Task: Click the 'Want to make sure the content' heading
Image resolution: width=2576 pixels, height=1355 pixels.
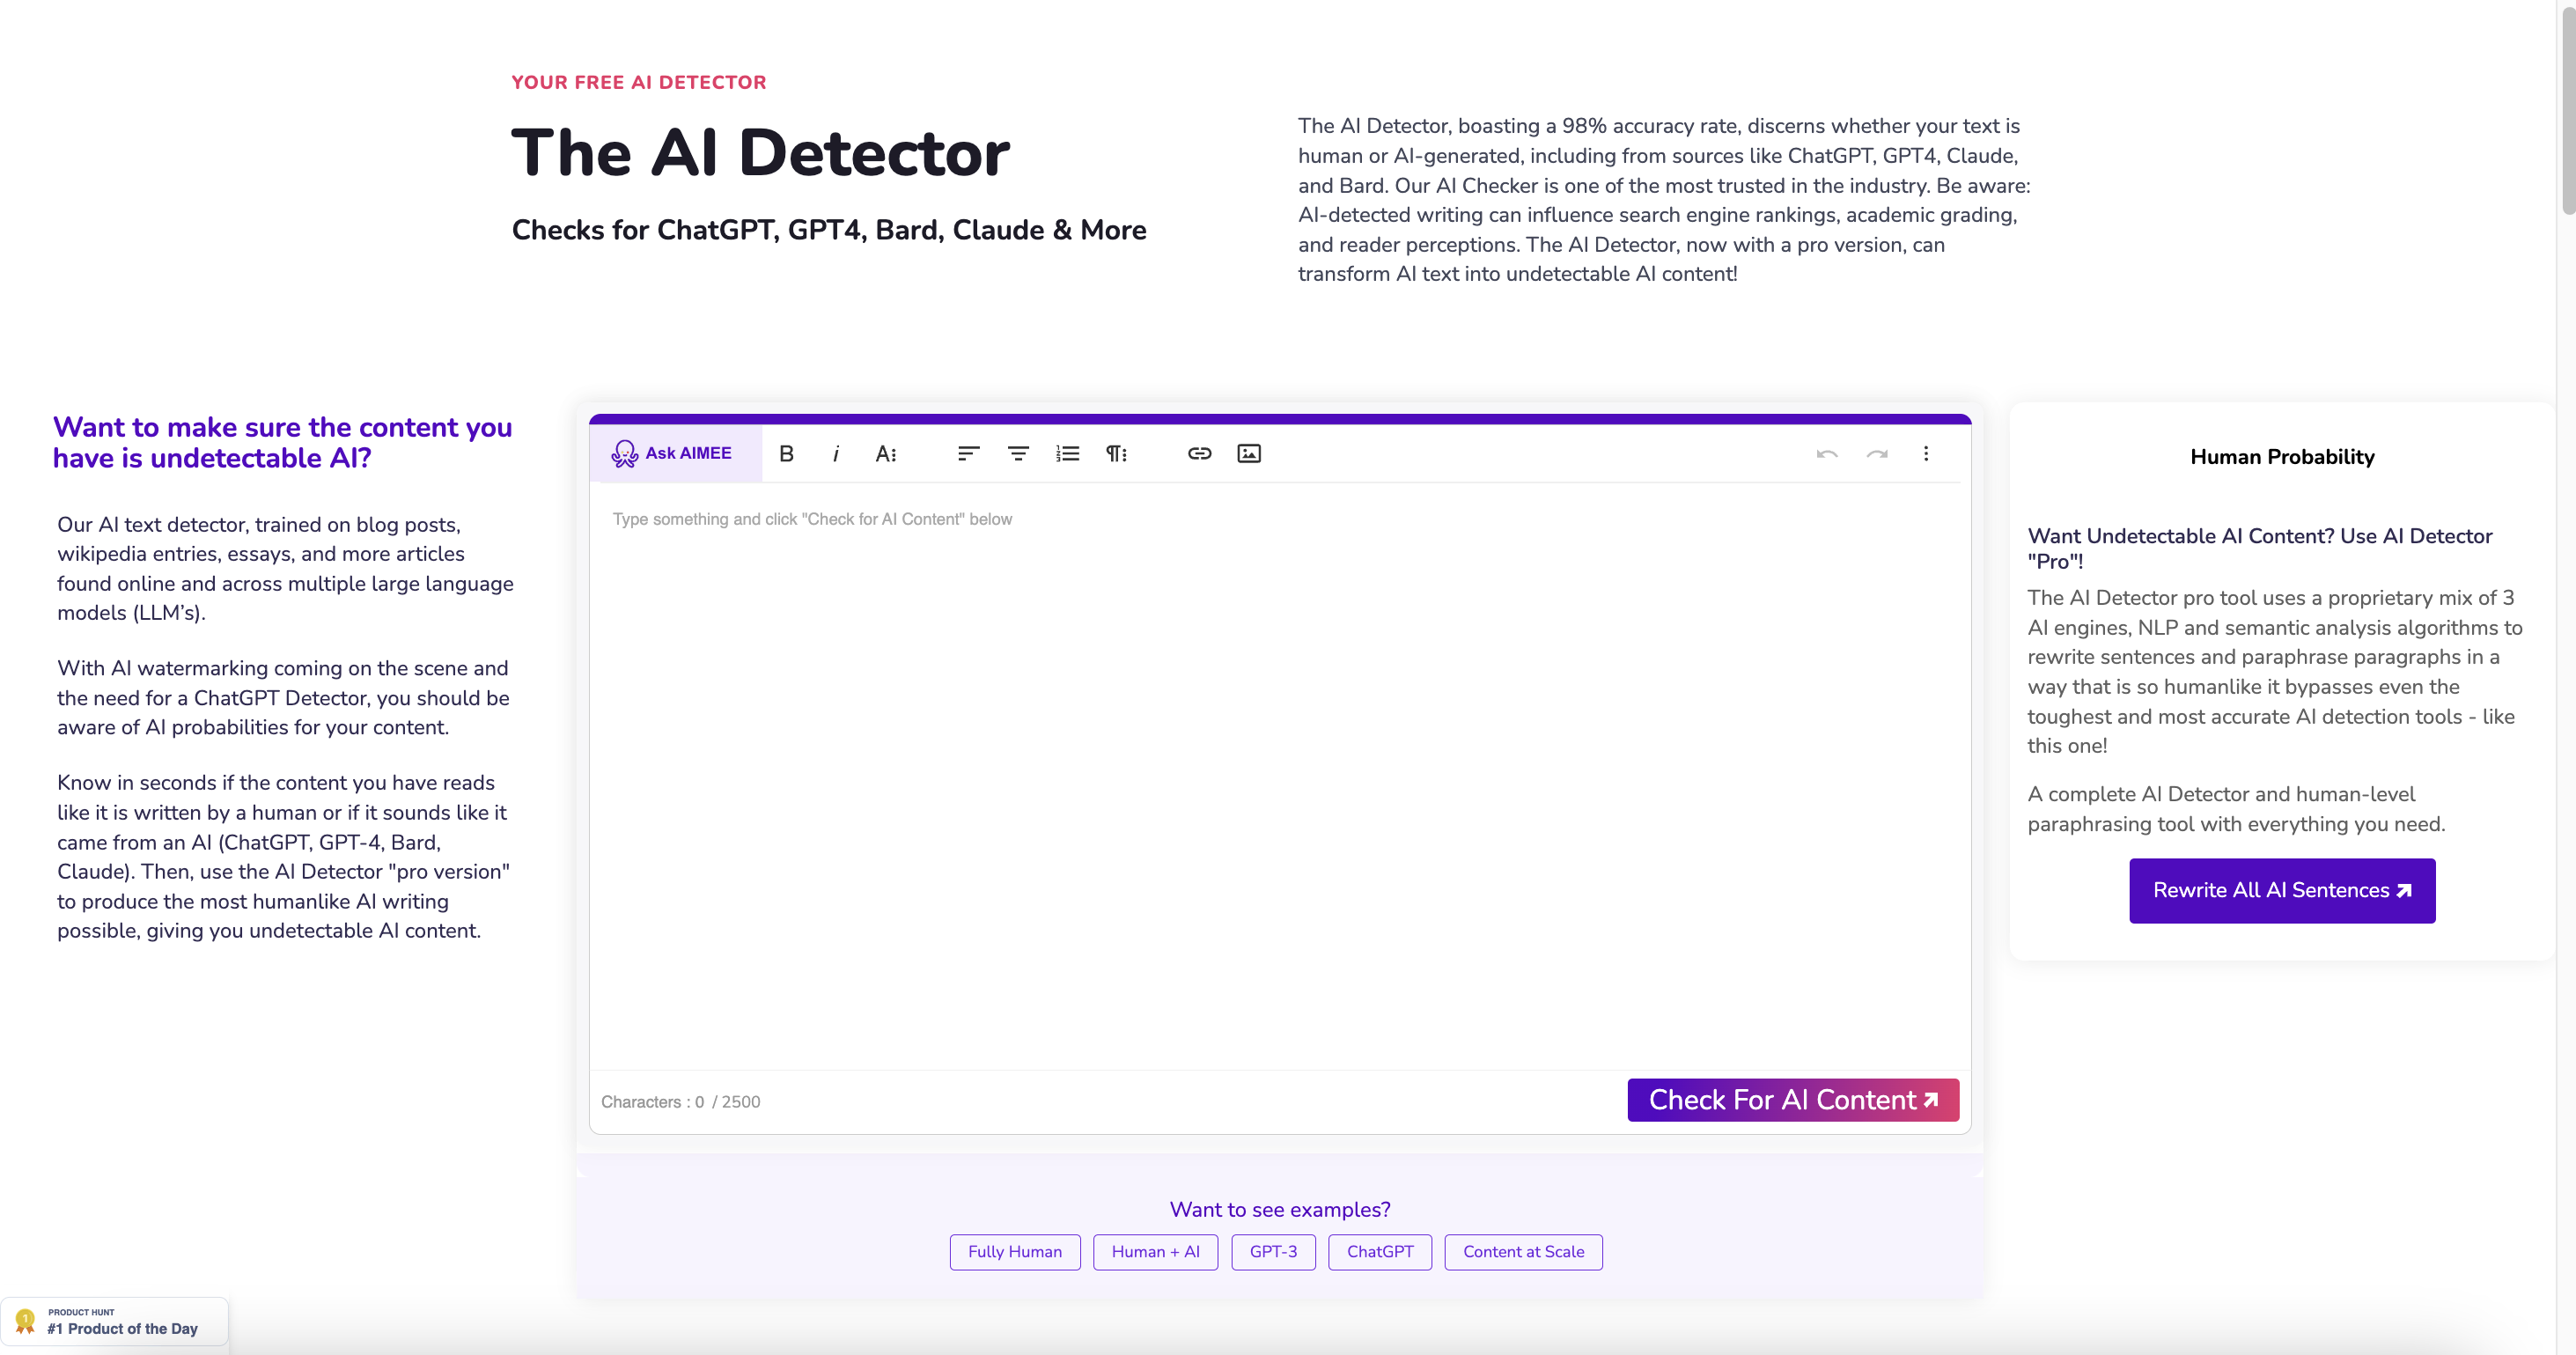Action: click(x=282, y=442)
